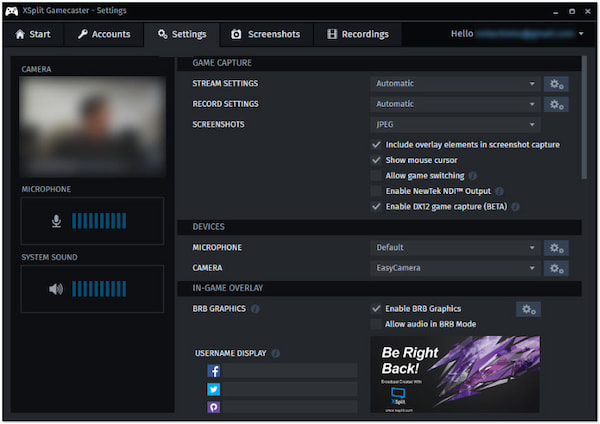Screen dimensions: 600x424
Task: Open Stream Settings Automatic dropdown
Action: point(455,84)
